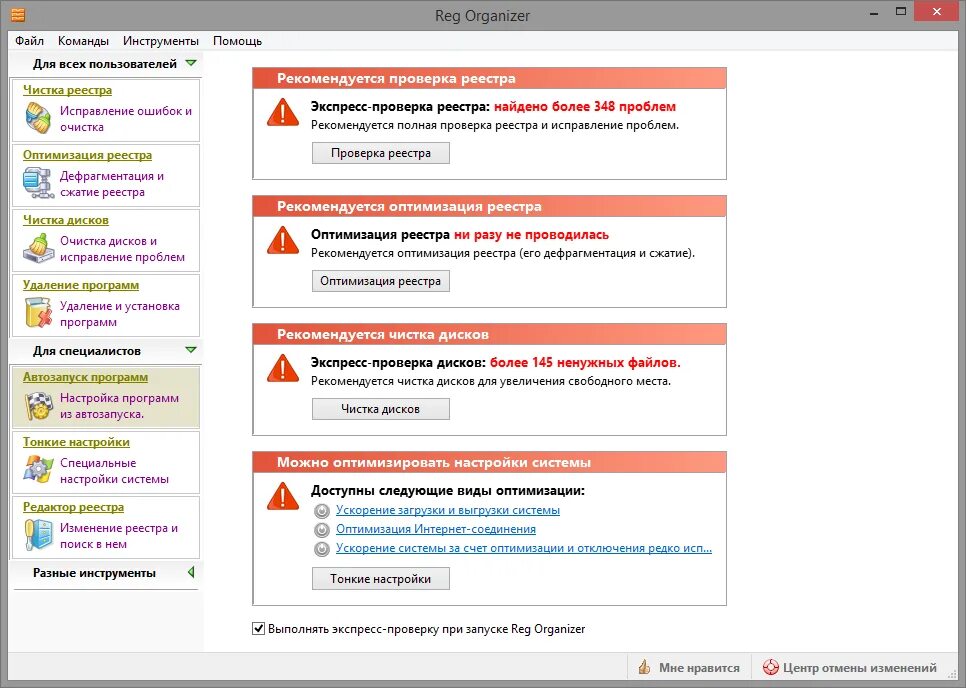Click the disk cleanup brush icon
Image resolution: width=966 pixels, height=688 pixels.
tap(38, 248)
